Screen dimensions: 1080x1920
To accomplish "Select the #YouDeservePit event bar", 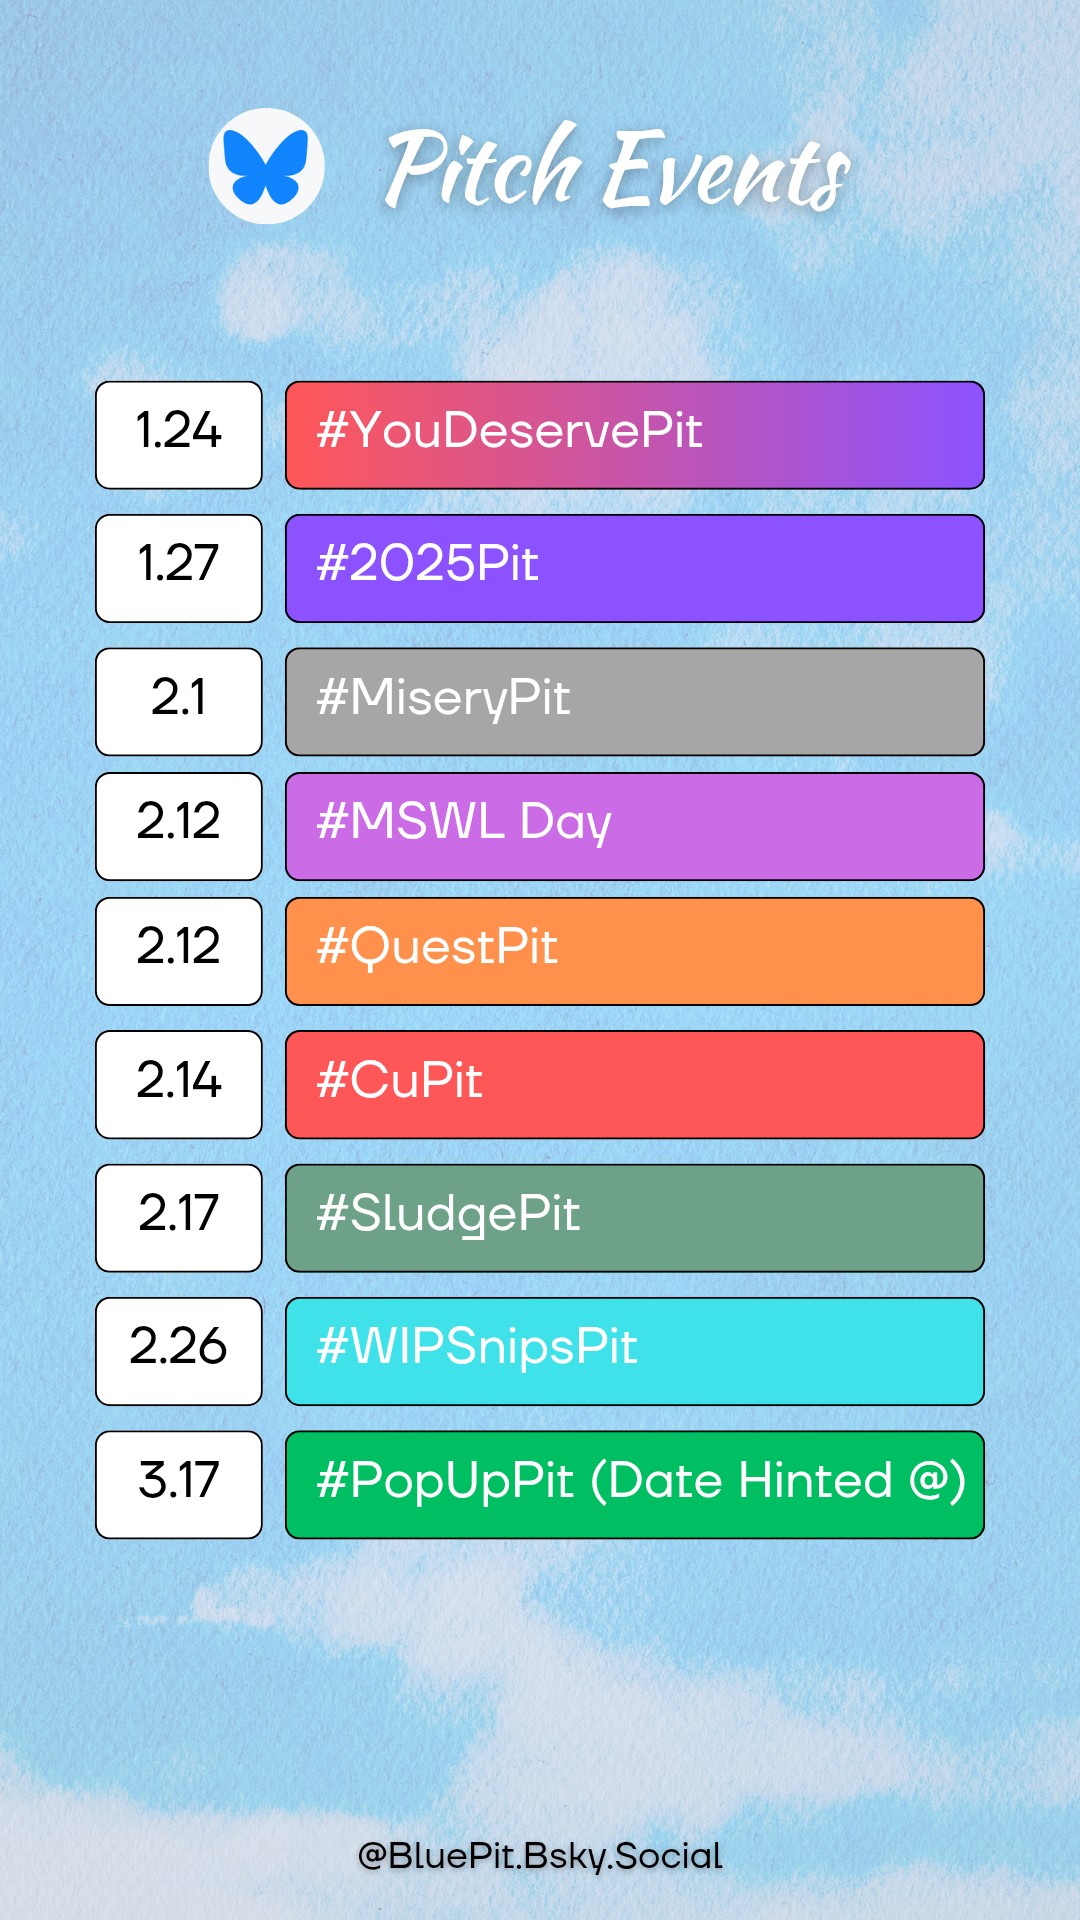I will [x=634, y=435].
